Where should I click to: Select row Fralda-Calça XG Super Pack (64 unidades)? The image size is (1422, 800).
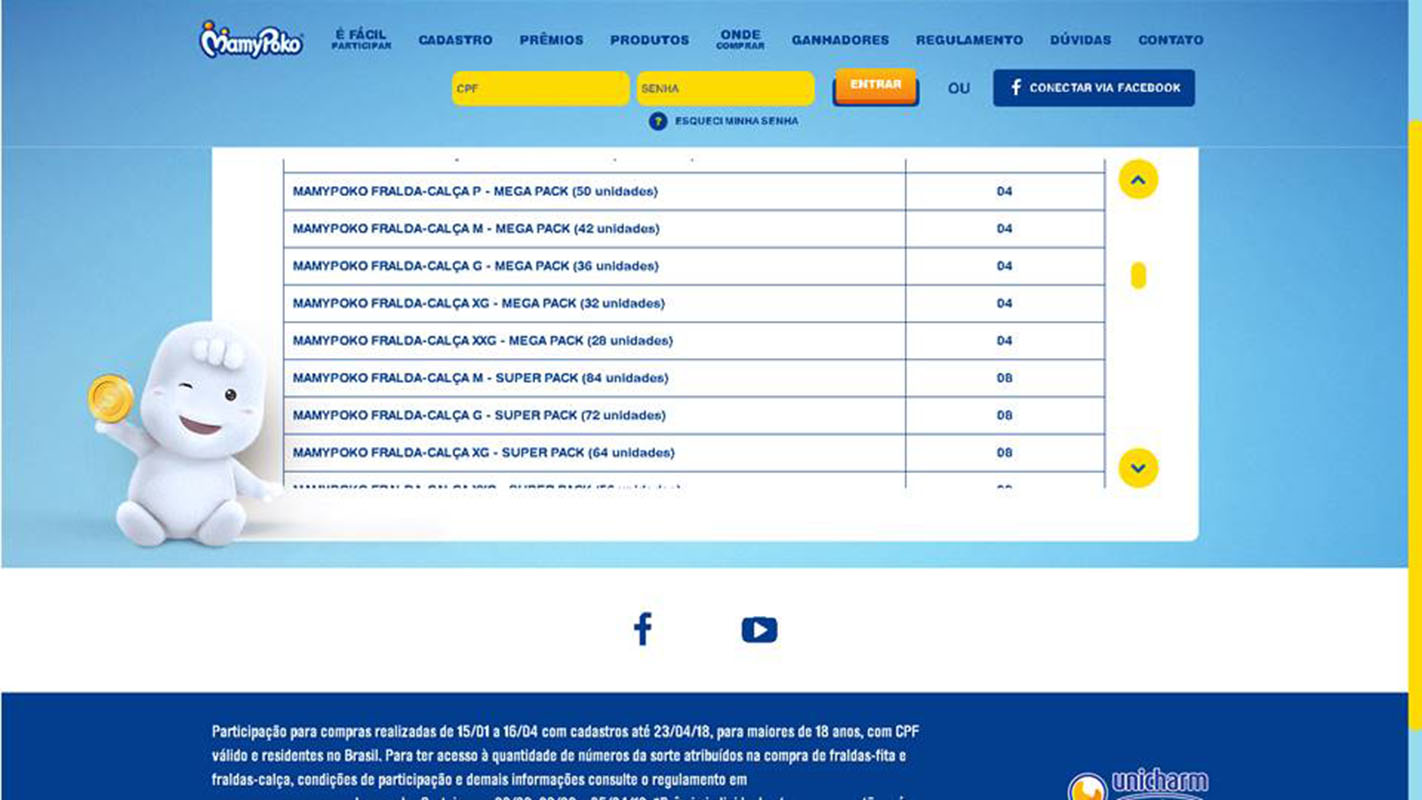(694, 453)
